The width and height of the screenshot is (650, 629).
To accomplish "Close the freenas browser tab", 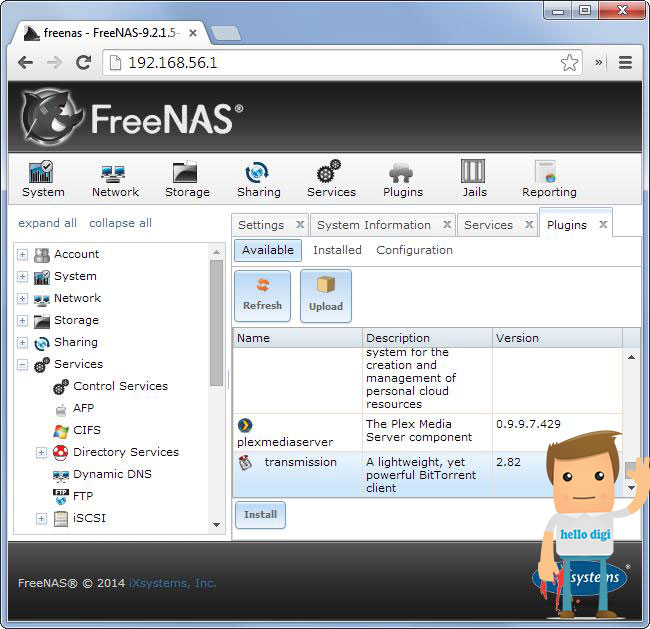I will (x=193, y=33).
